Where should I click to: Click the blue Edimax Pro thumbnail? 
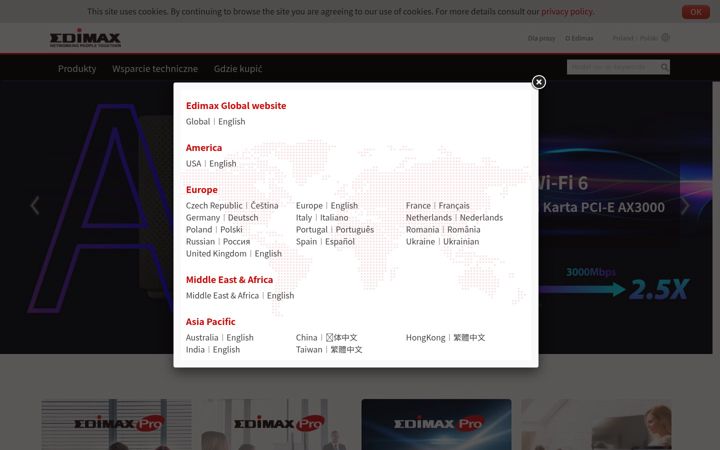pyautogui.click(x=436, y=424)
